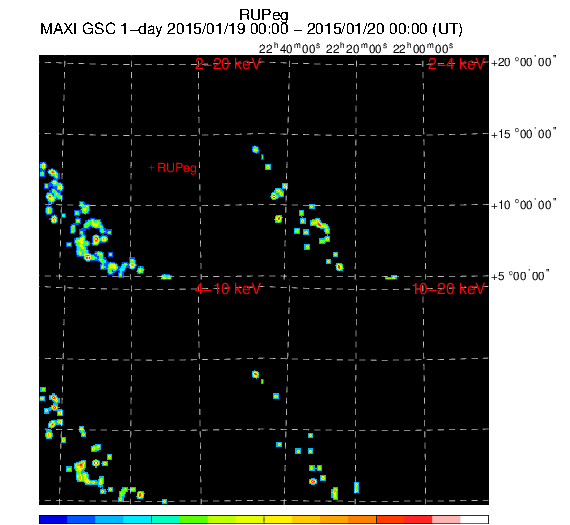Click the +10°00'00" declination label
570x525 pixels.
click(523, 205)
